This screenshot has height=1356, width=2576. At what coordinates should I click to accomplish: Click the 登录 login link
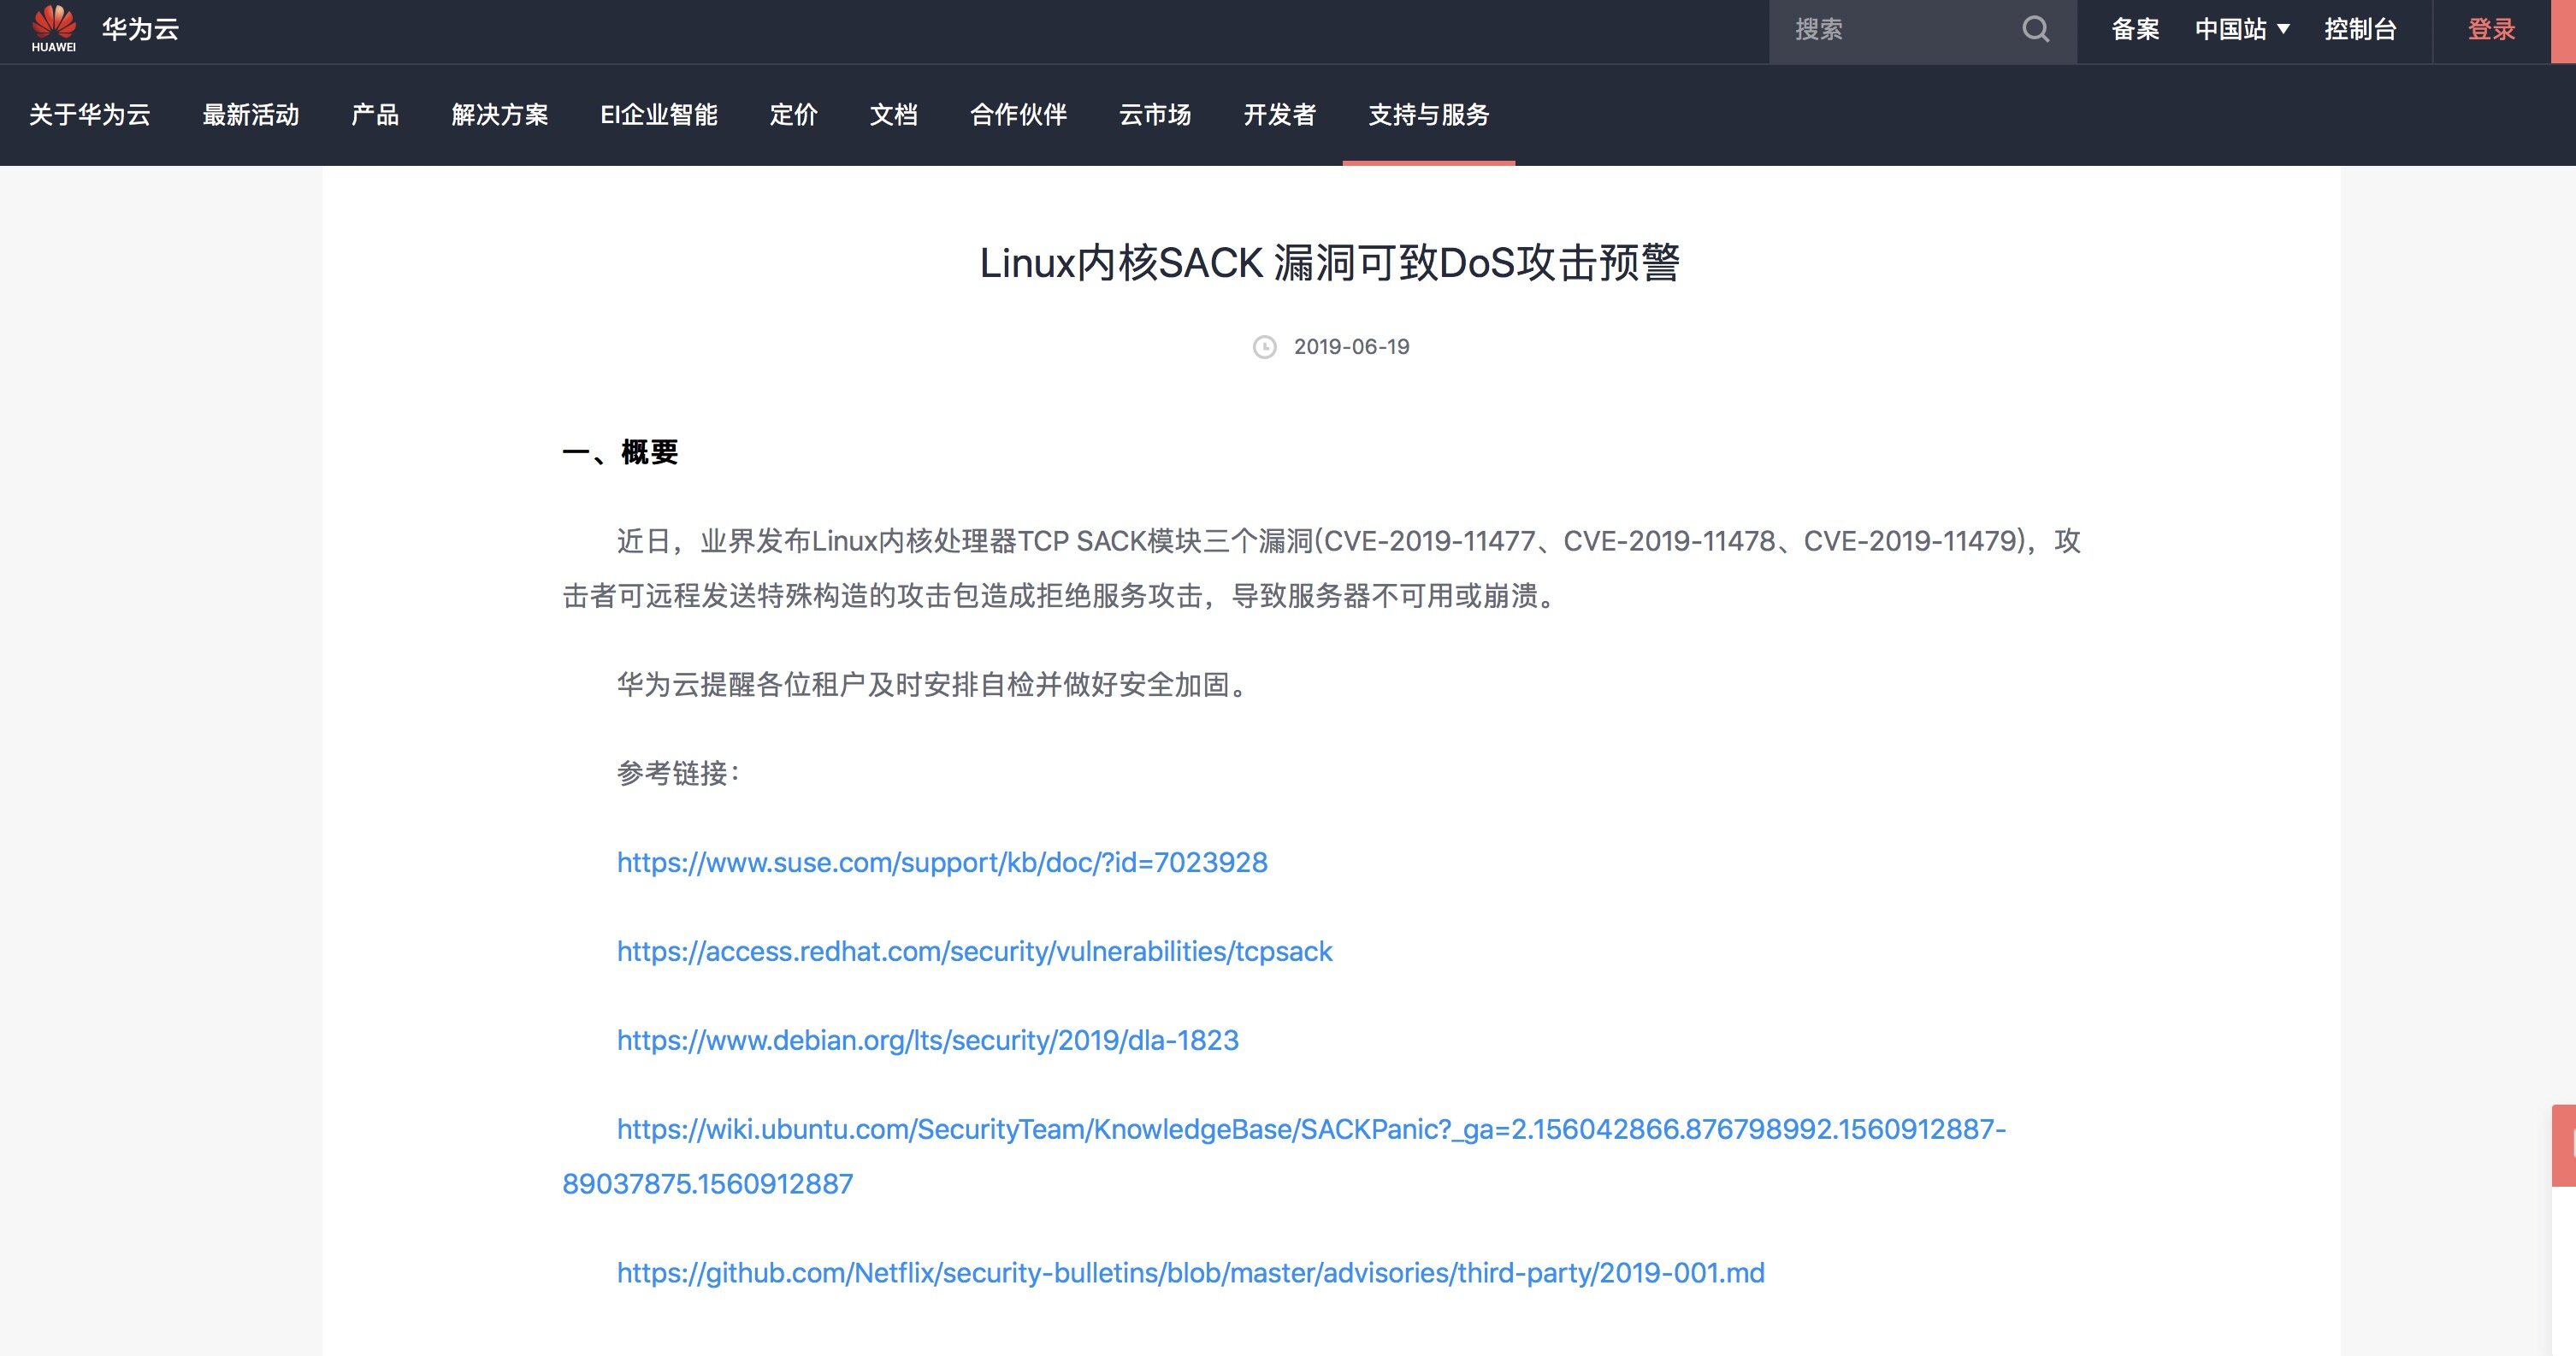pos(2492,30)
